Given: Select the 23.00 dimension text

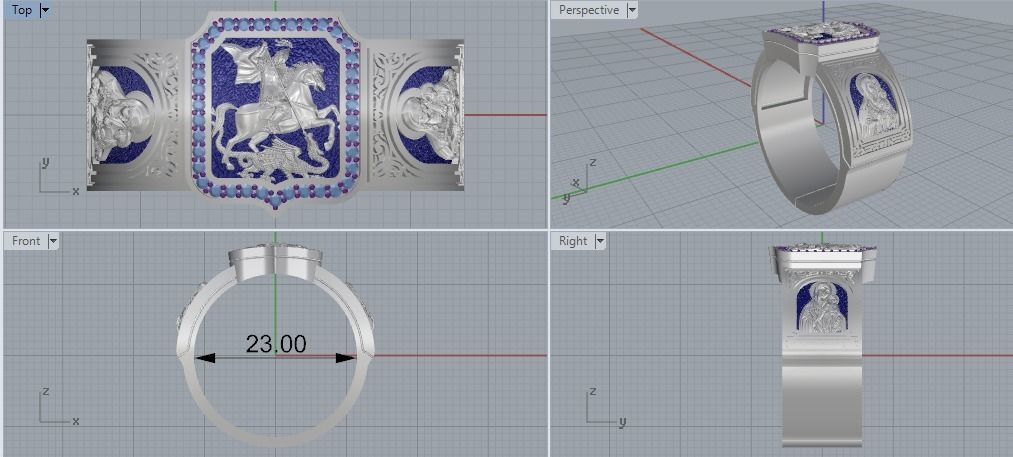Looking at the screenshot, I should [276, 344].
